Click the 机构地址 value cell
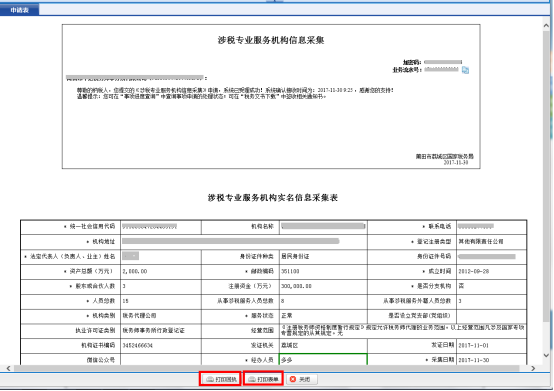This screenshot has width=554, height=391. pyautogui.click(x=244, y=242)
